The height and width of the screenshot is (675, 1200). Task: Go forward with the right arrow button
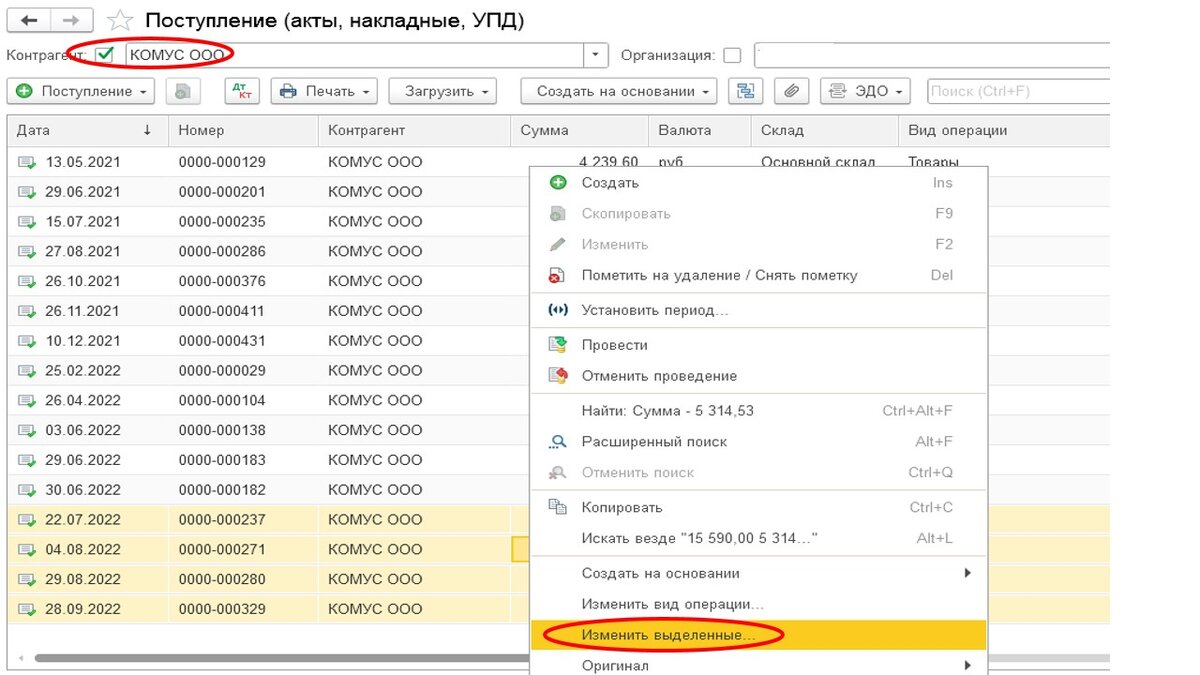coord(71,20)
